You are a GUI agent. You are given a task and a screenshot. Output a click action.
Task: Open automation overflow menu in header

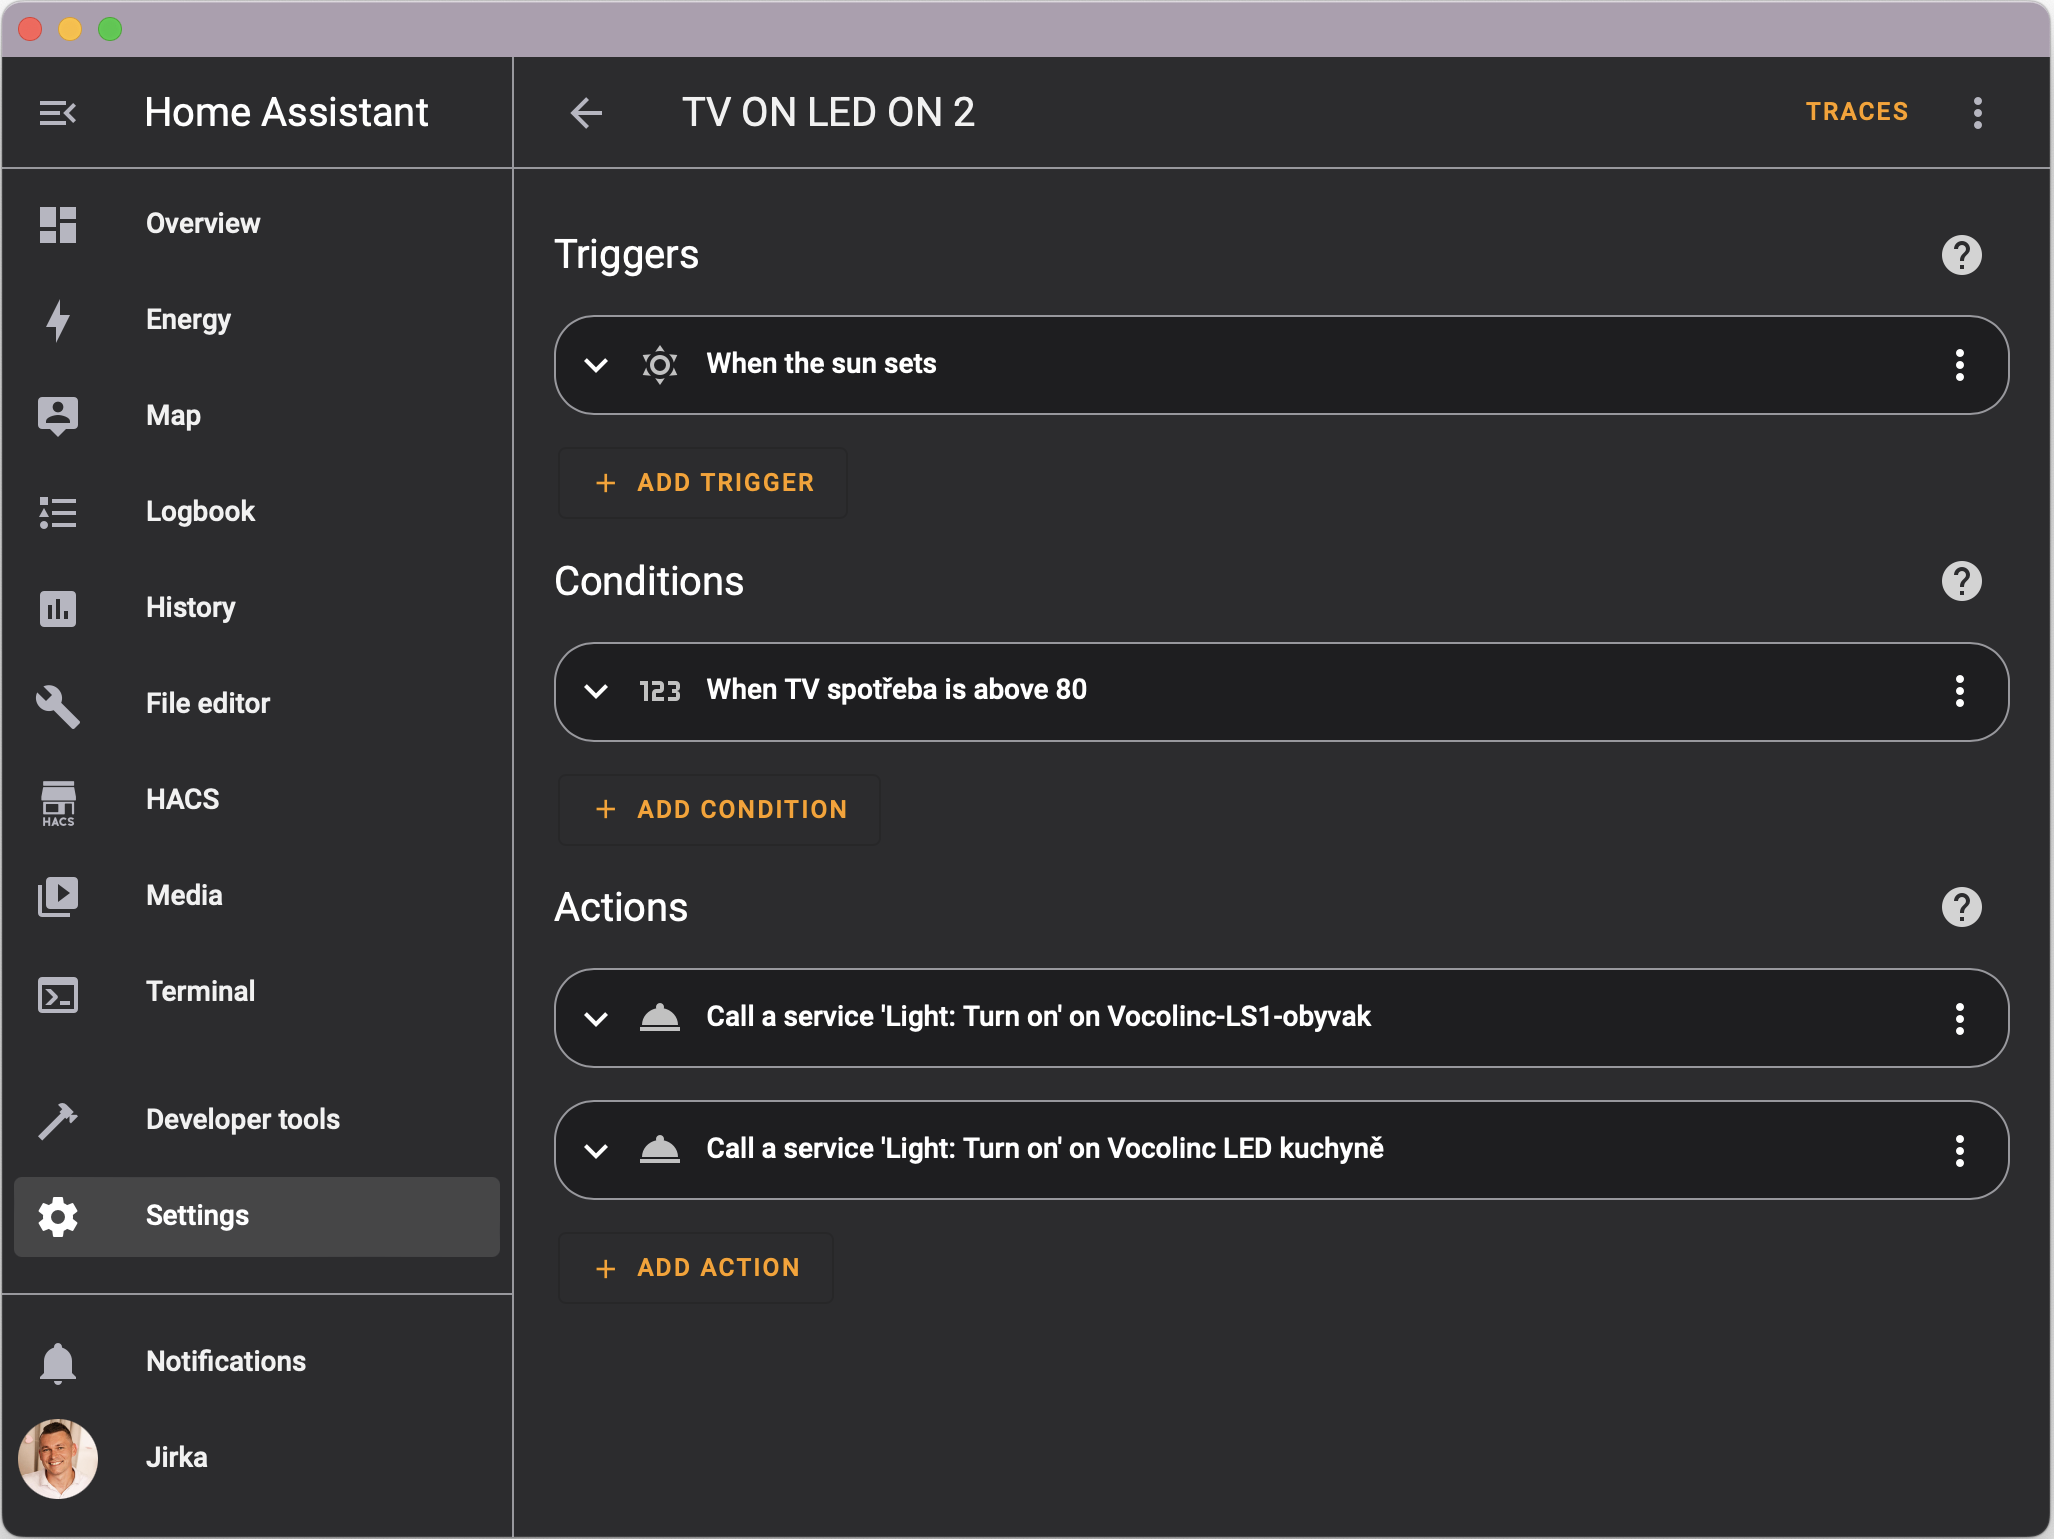tap(1977, 113)
